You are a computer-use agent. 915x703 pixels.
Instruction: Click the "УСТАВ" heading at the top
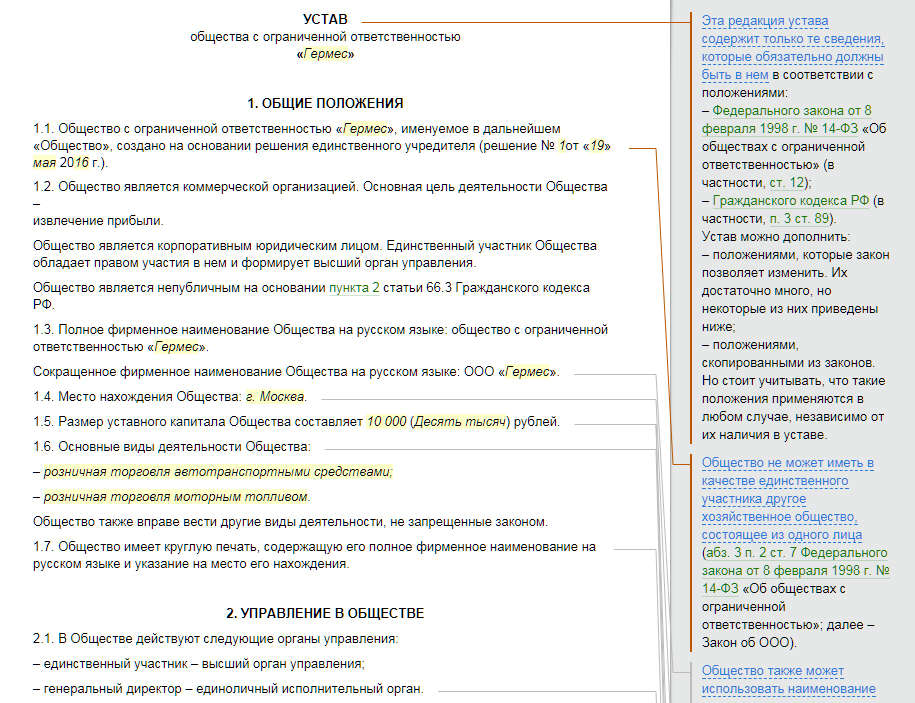325,20
